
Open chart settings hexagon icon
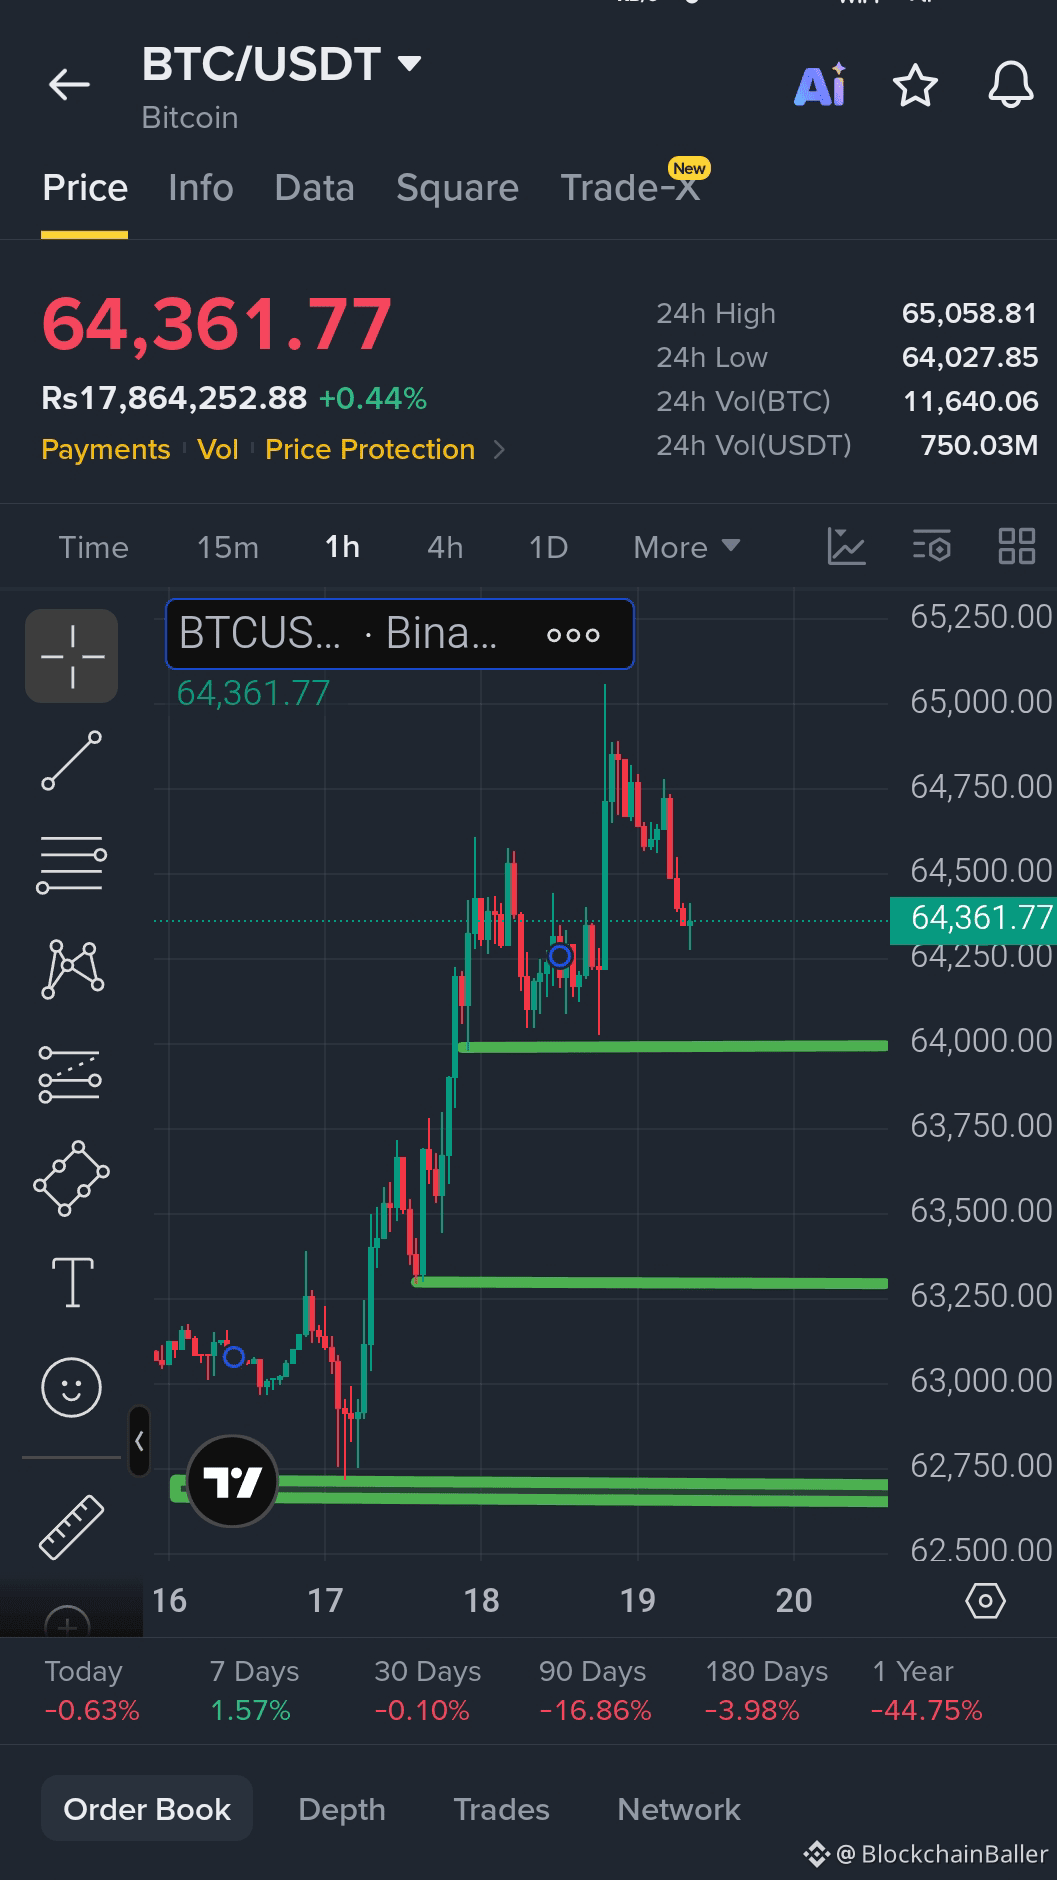[985, 1600]
